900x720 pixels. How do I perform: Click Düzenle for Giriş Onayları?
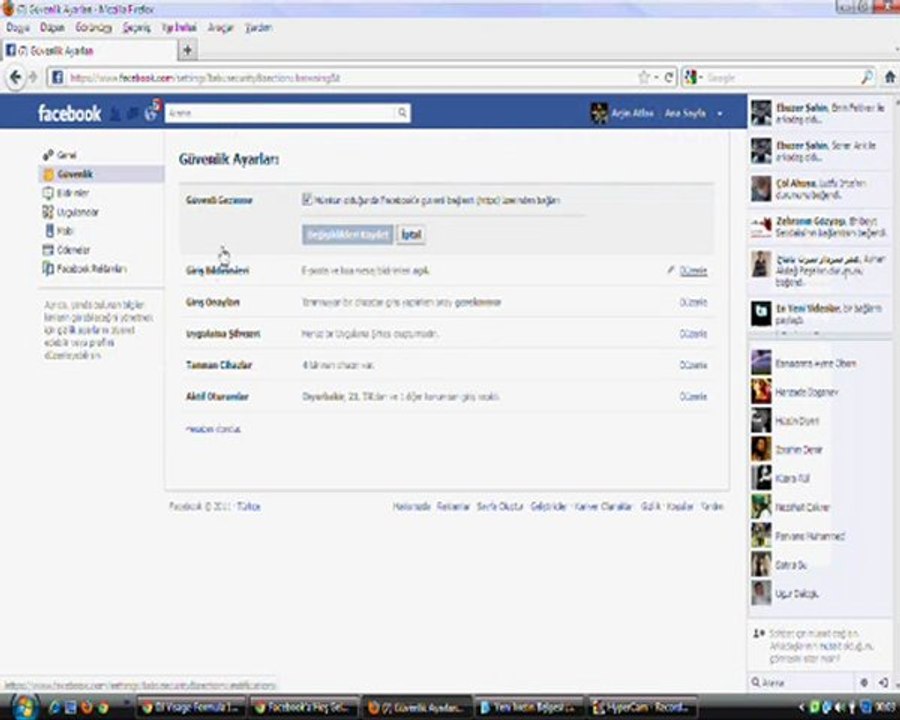click(x=693, y=302)
